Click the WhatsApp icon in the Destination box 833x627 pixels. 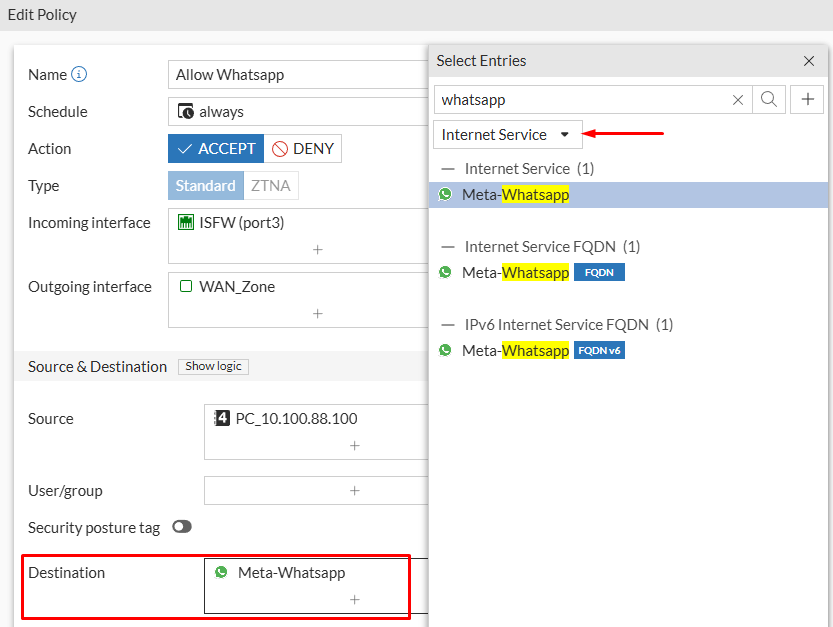tap(221, 572)
